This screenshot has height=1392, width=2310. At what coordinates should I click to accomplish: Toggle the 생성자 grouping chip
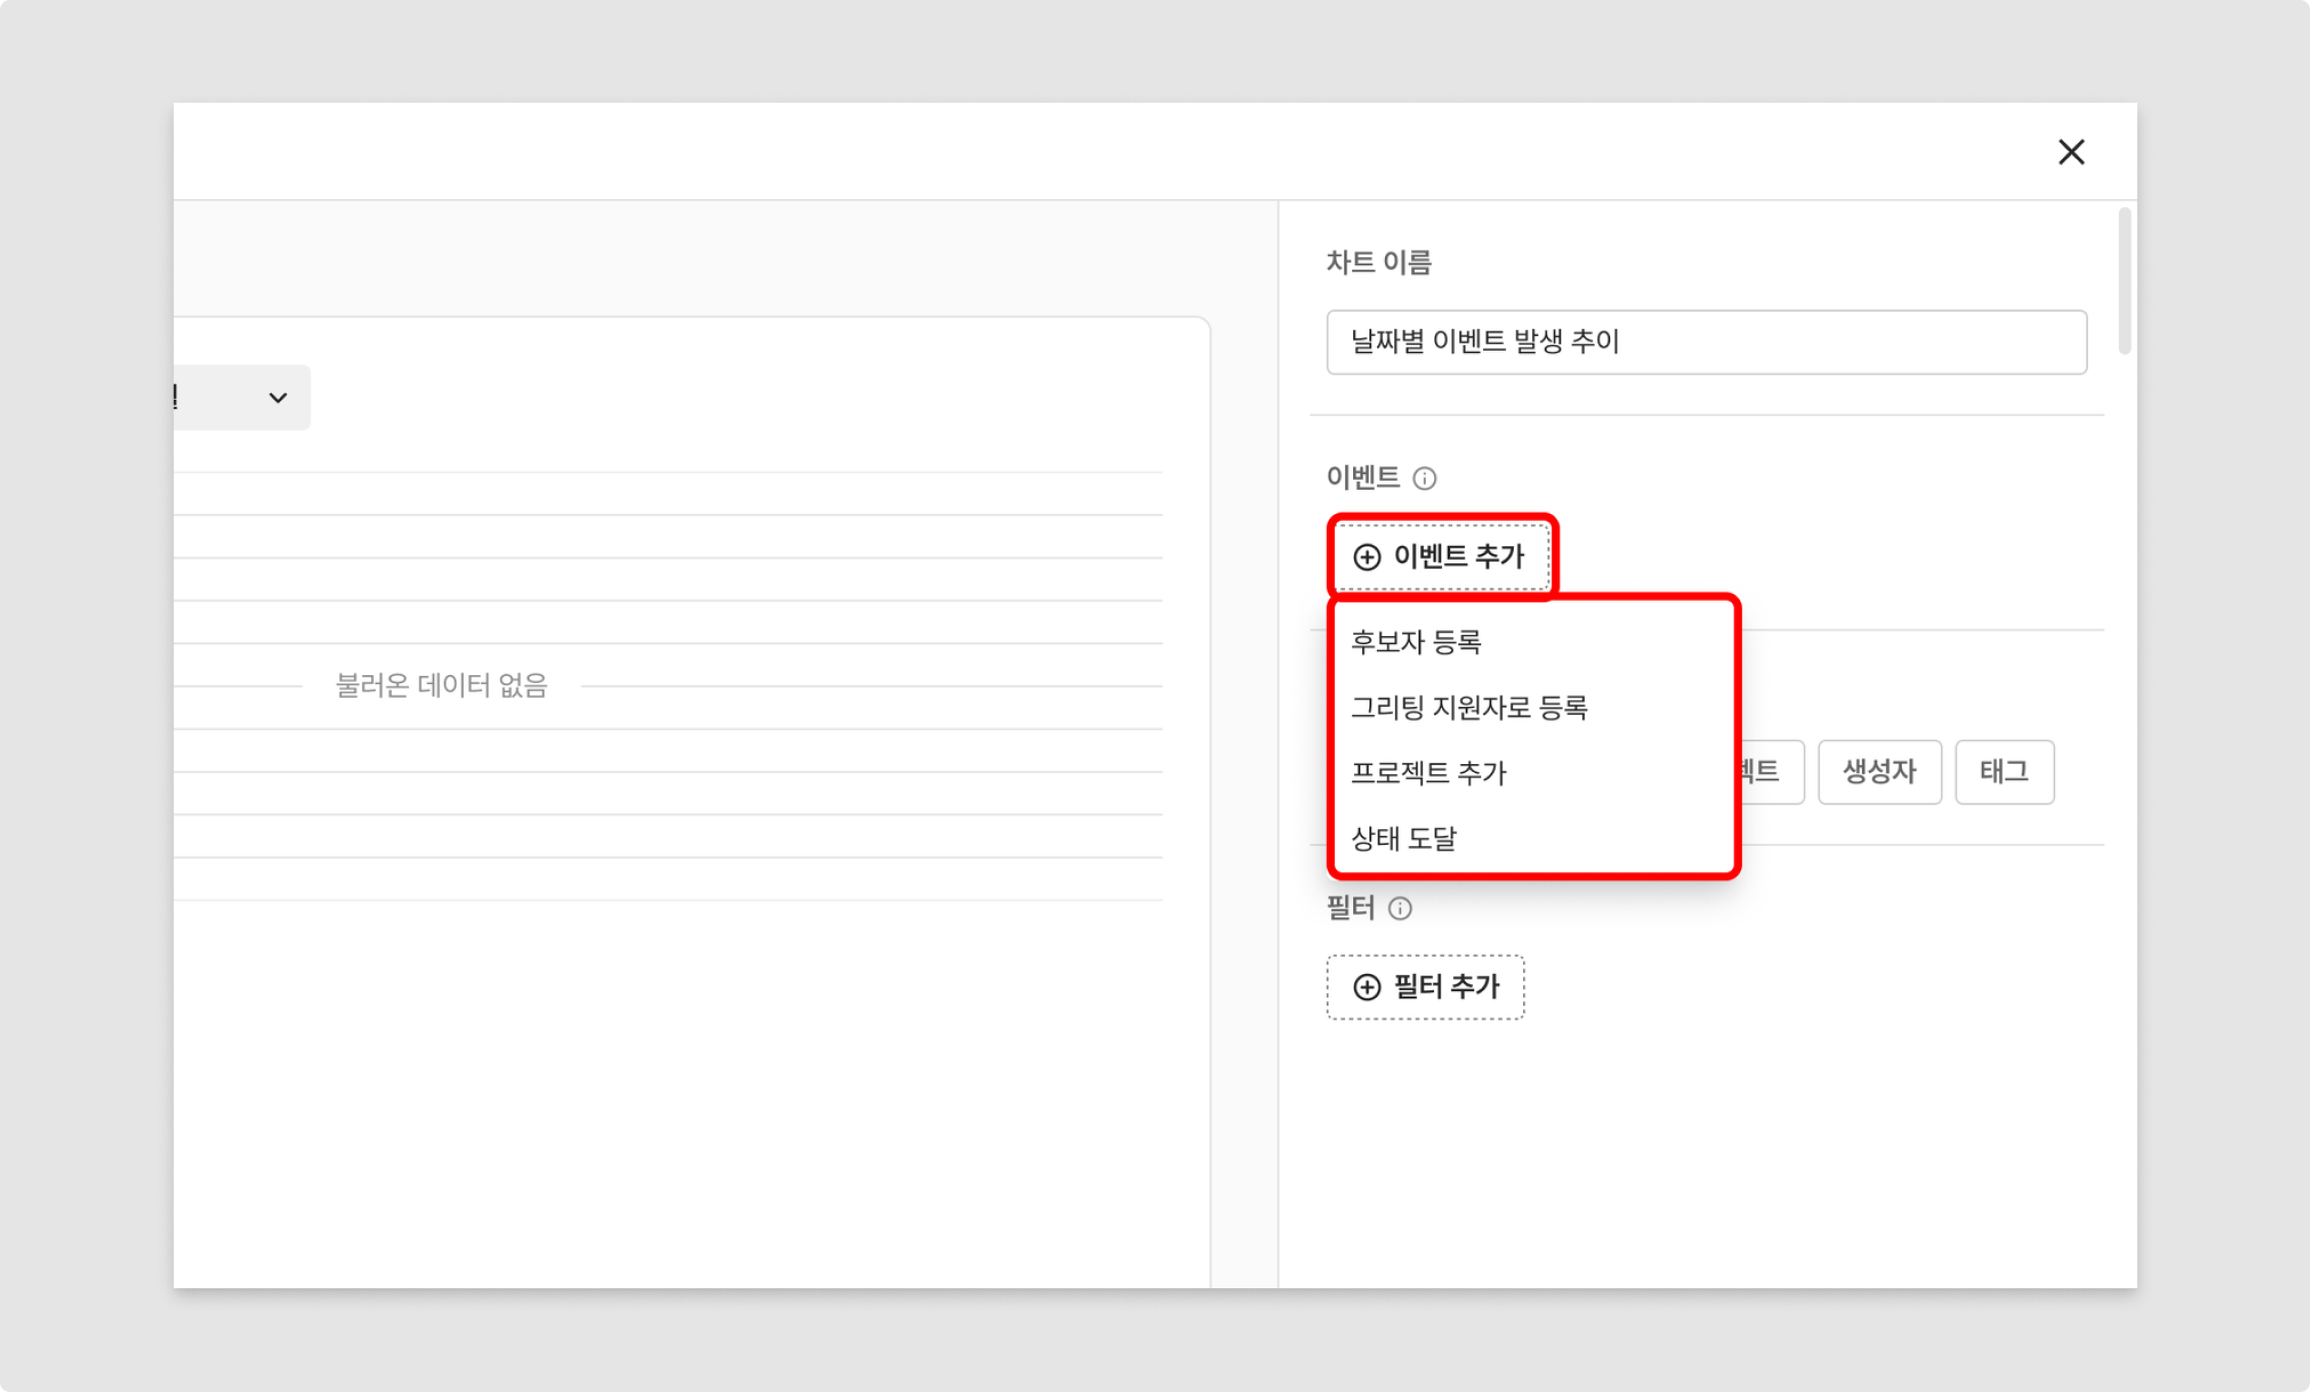(1878, 772)
